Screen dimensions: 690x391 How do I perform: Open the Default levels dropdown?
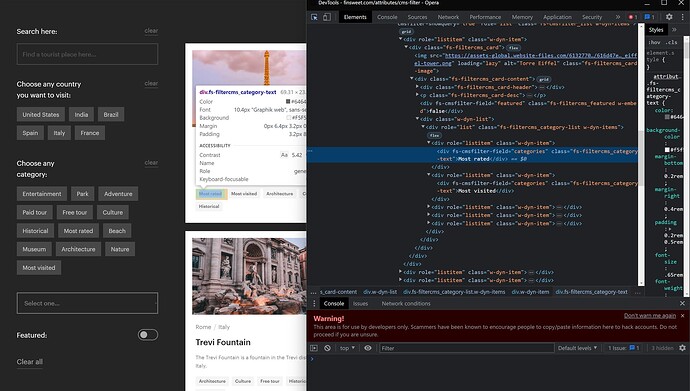[x=577, y=348]
